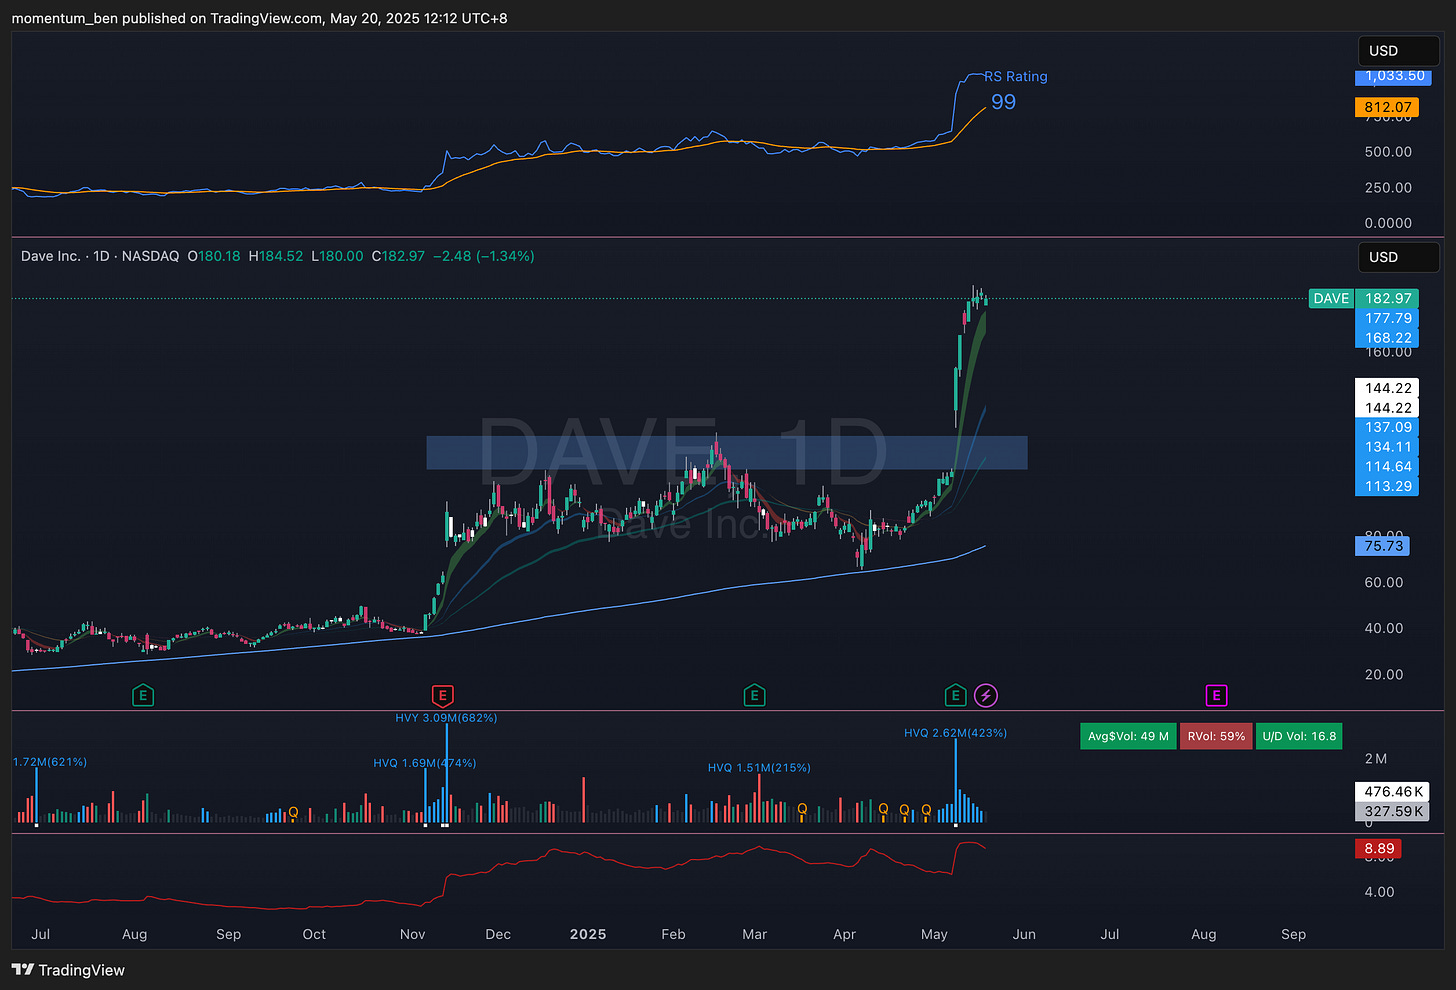Click the 476.46K volume label
The image size is (1456, 990).
[1392, 791]
